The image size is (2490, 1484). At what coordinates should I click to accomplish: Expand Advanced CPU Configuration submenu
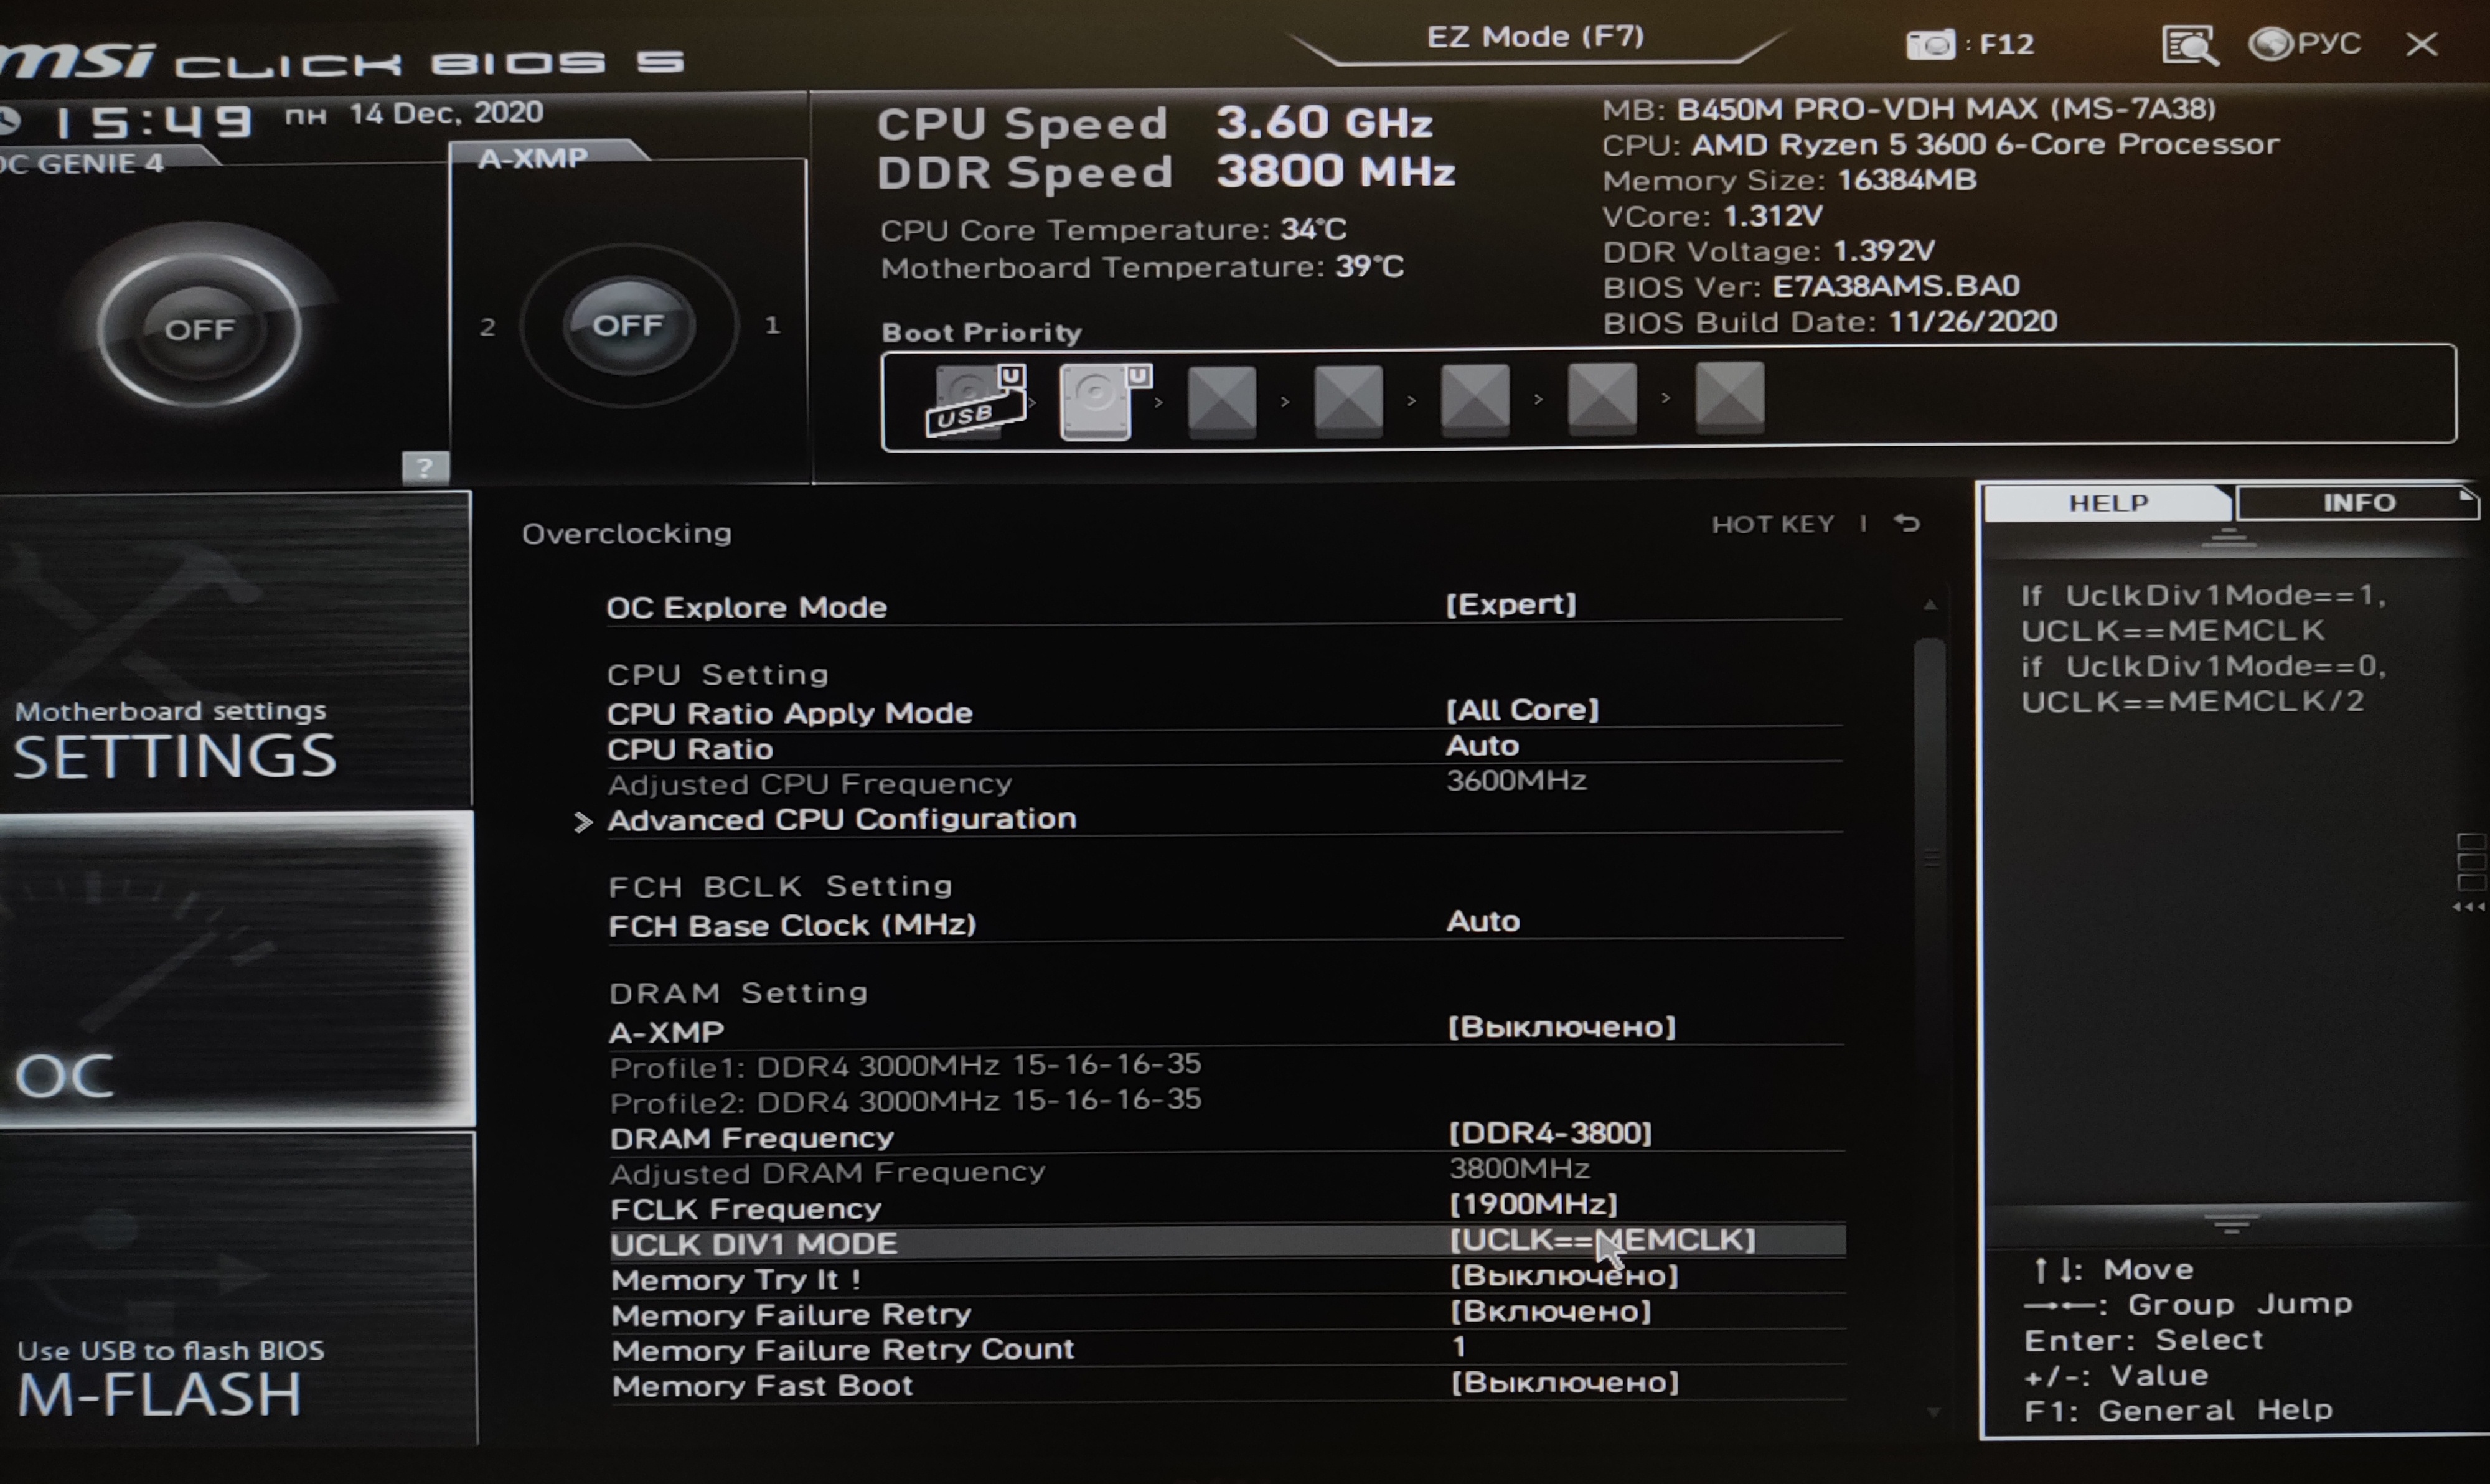(841, 820)
